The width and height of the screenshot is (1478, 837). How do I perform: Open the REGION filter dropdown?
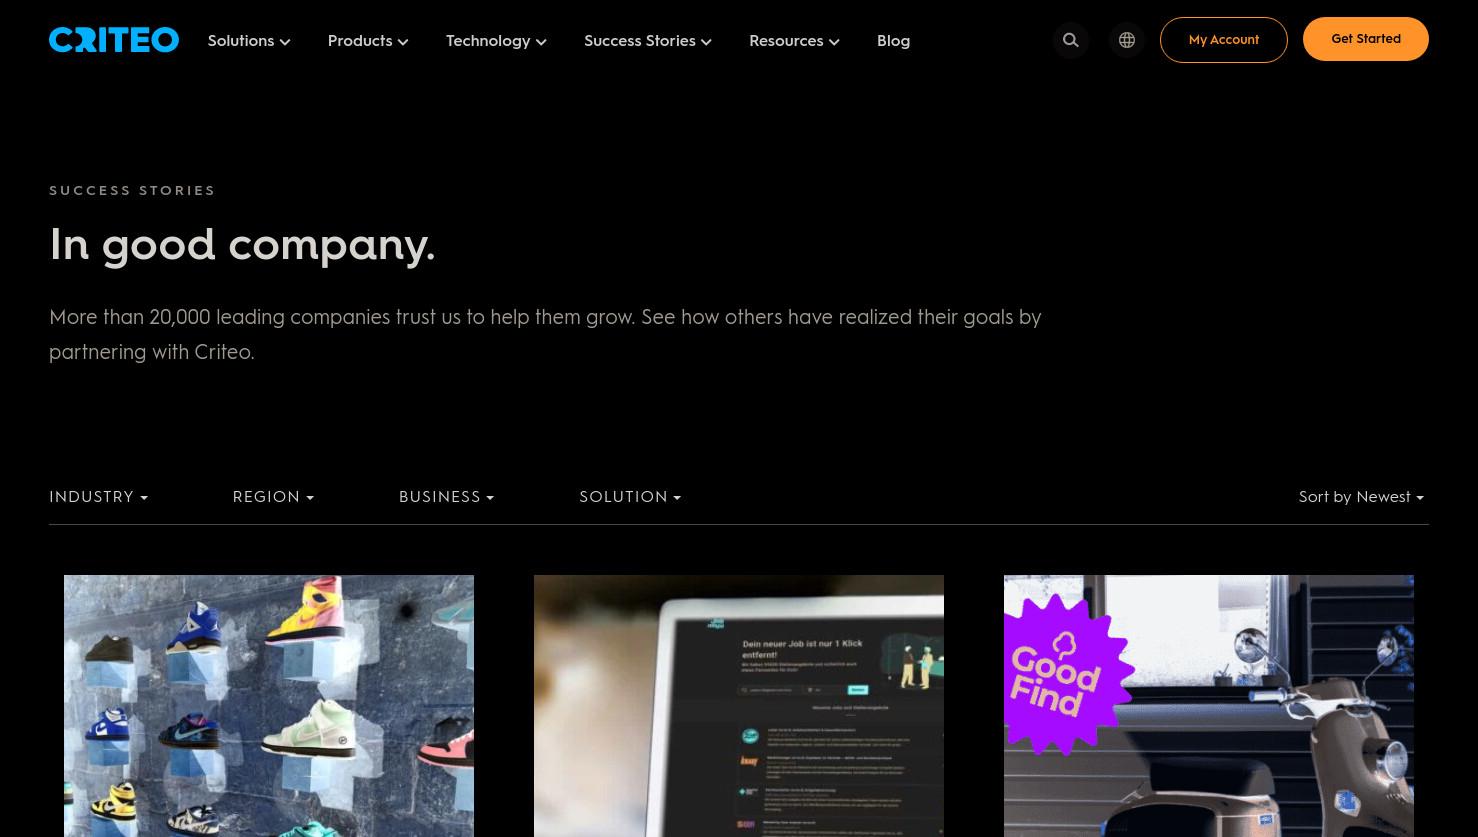click(x=273, y=497)
